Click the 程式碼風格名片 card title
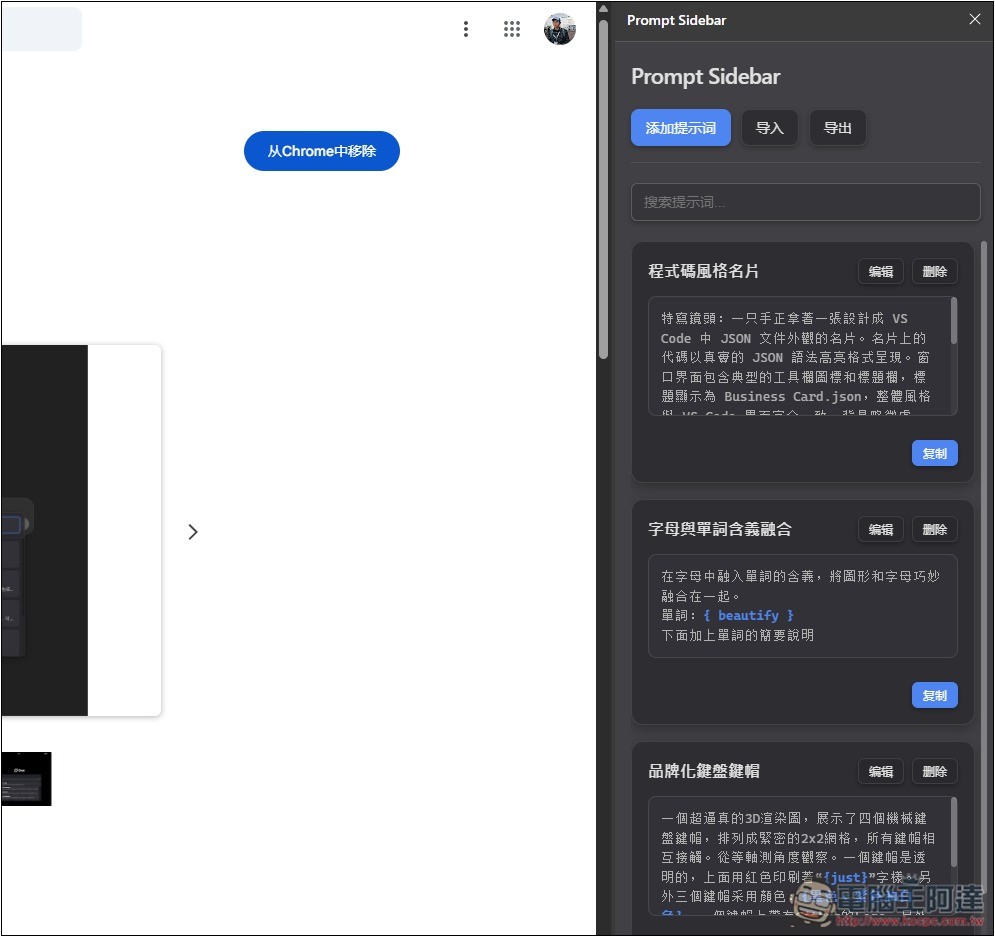Viewport: 995px width, 937px height. click(x=703, y=271)
